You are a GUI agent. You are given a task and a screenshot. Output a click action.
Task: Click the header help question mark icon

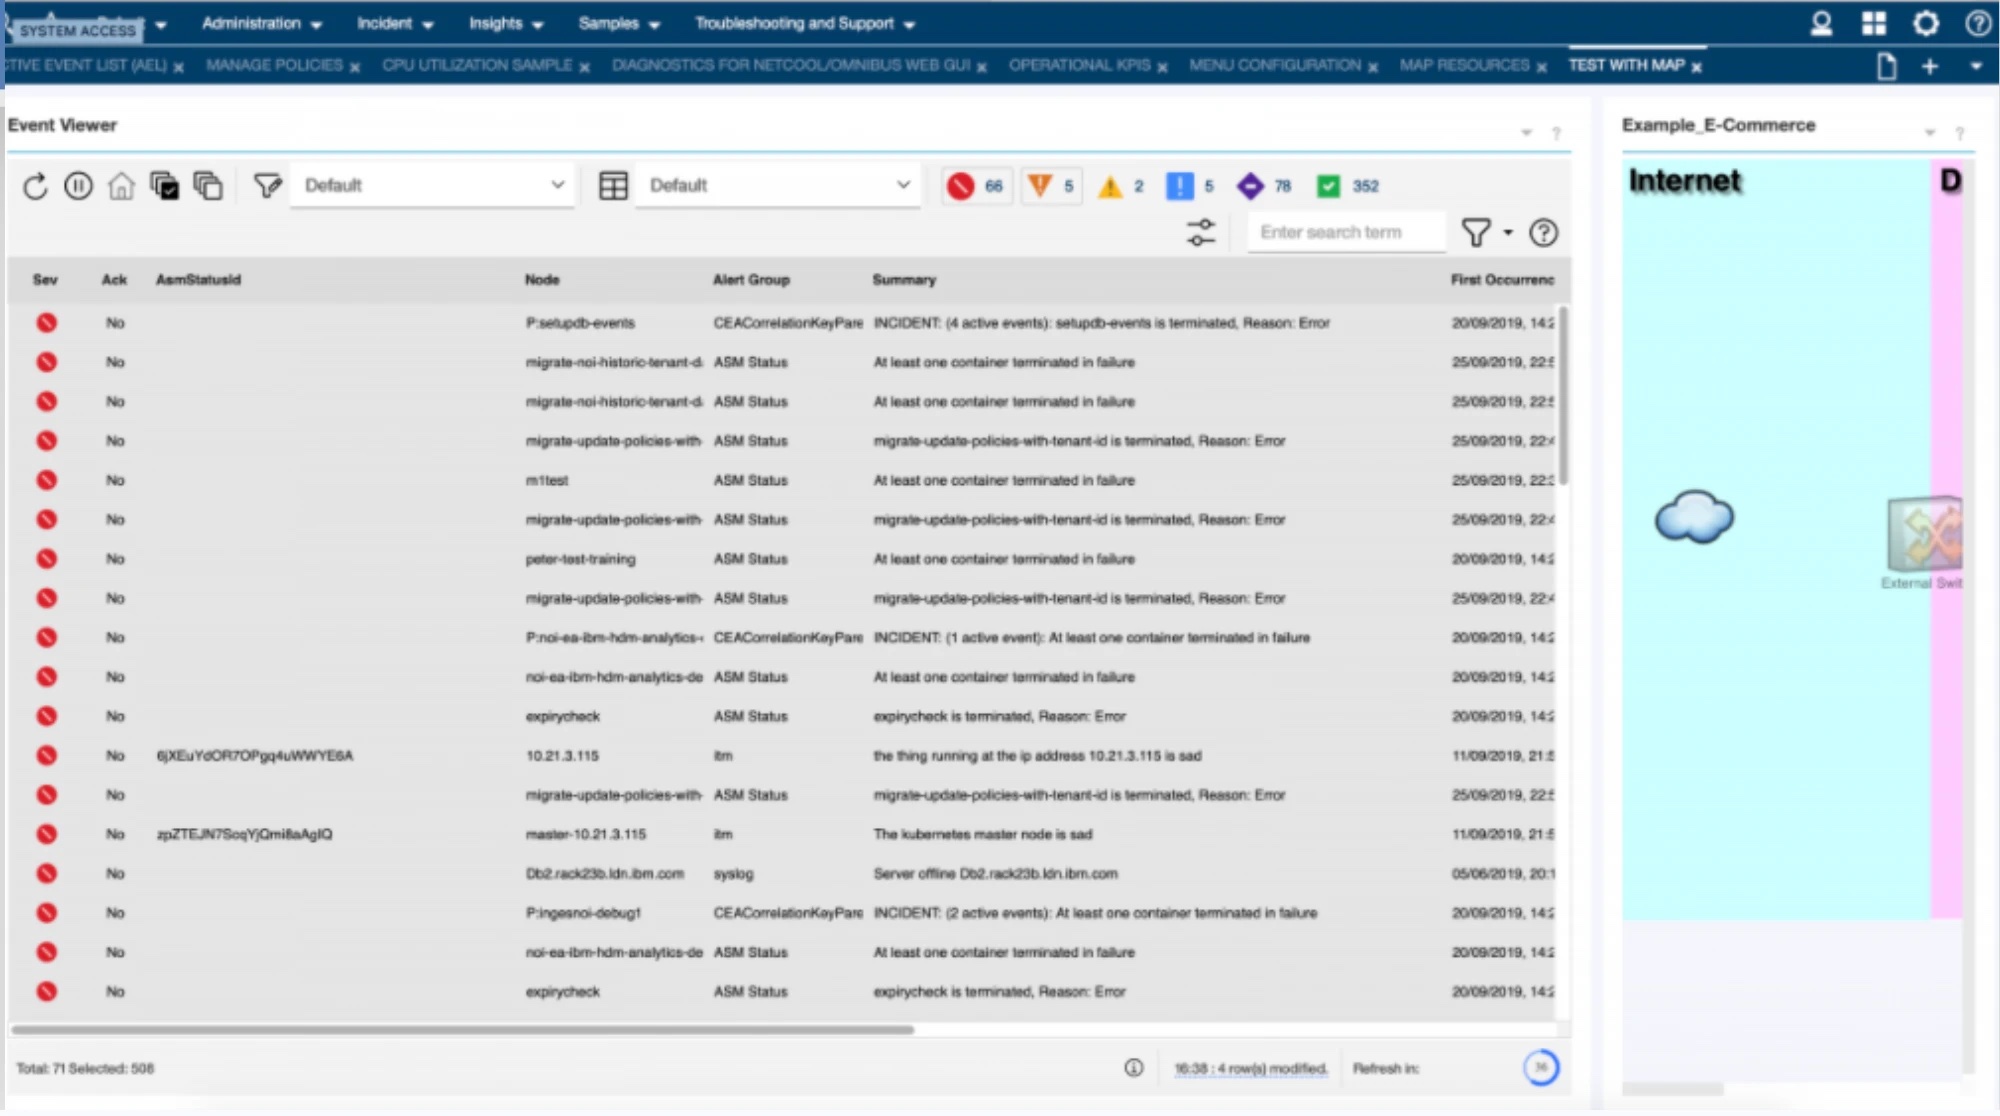[1978, 24]
